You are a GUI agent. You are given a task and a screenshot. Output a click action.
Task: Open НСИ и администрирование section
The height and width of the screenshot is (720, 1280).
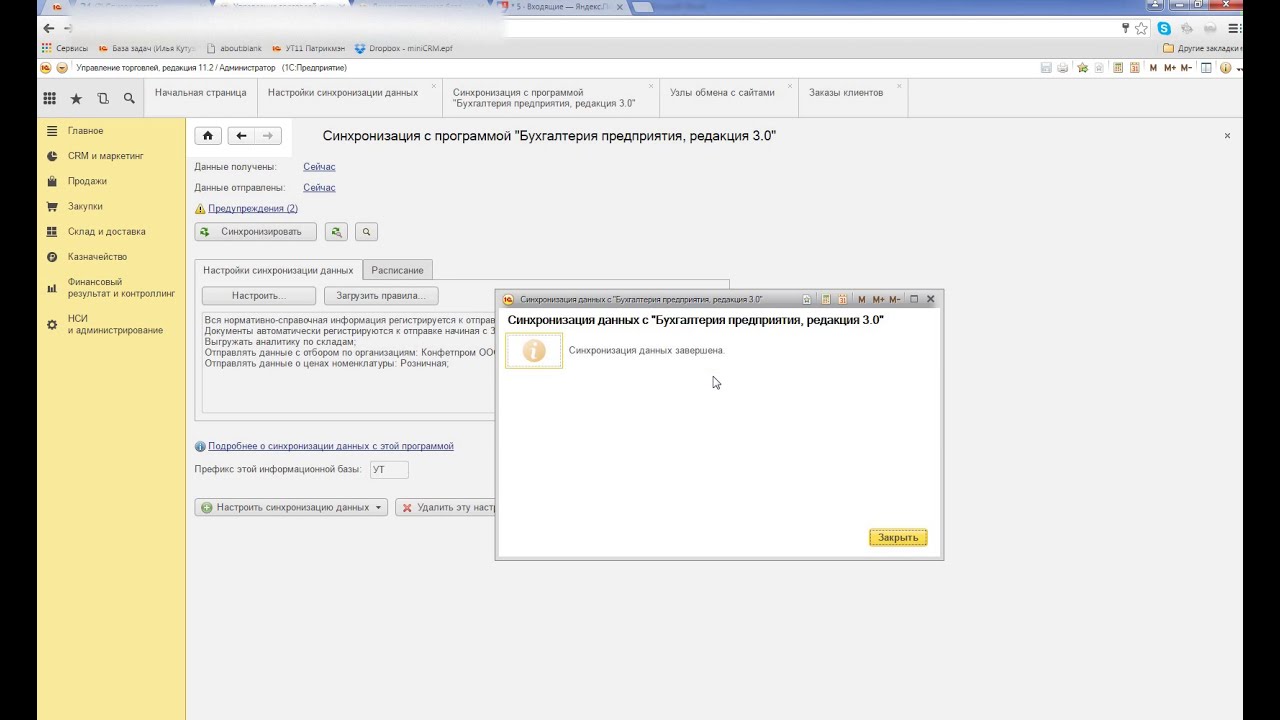click(115, 324)
